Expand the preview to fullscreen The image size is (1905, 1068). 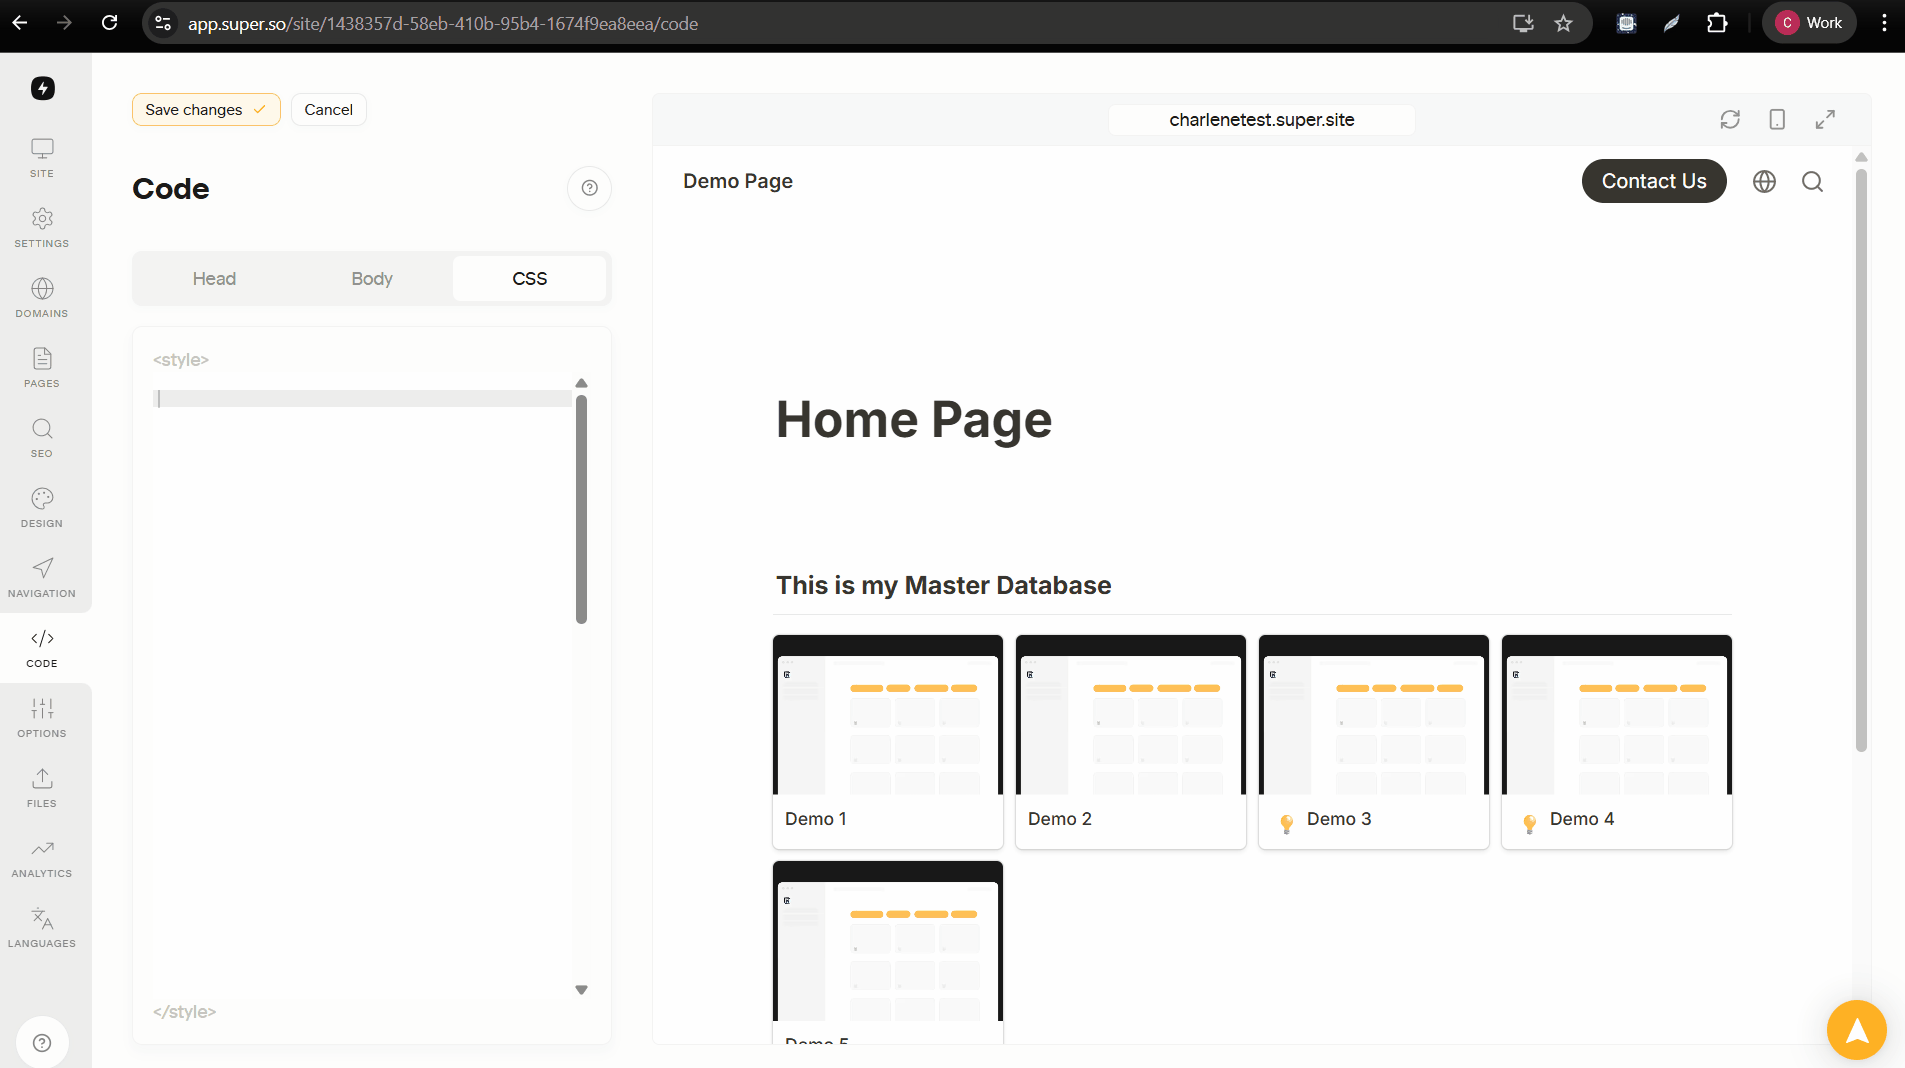(1825, 120)
